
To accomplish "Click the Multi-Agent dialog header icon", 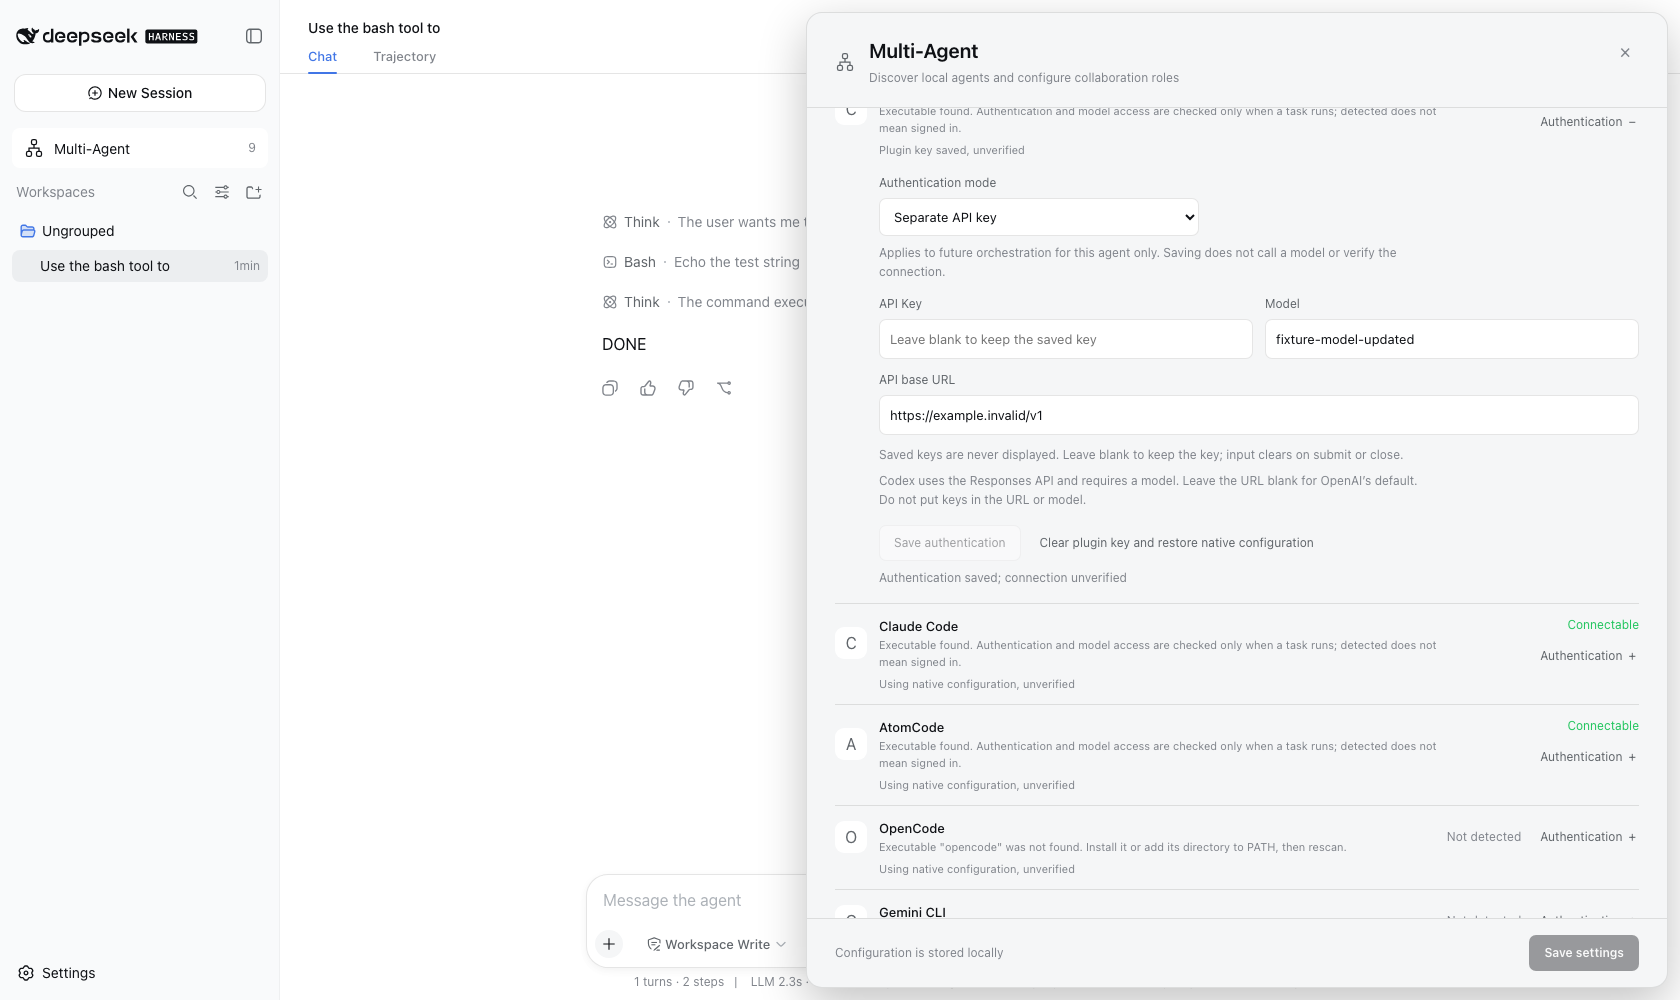I will [x=845, y=63].
